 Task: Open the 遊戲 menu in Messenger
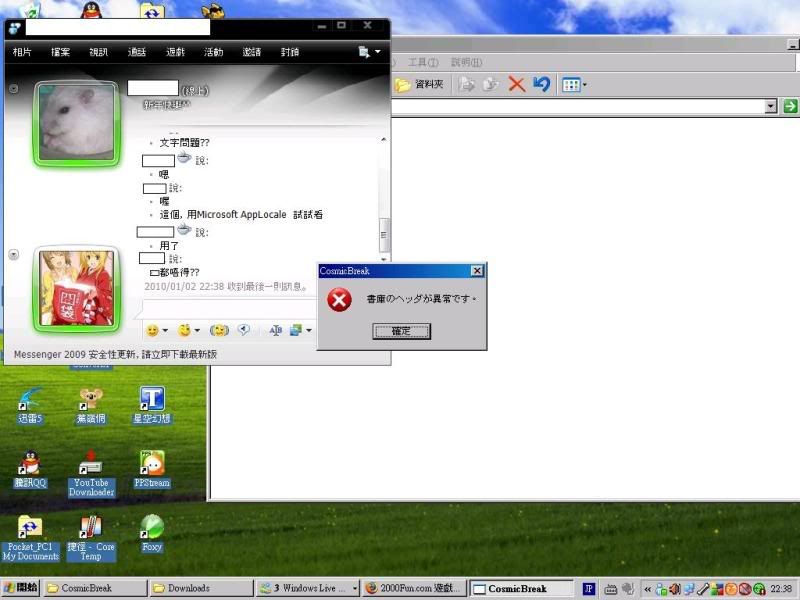[175, 52]
